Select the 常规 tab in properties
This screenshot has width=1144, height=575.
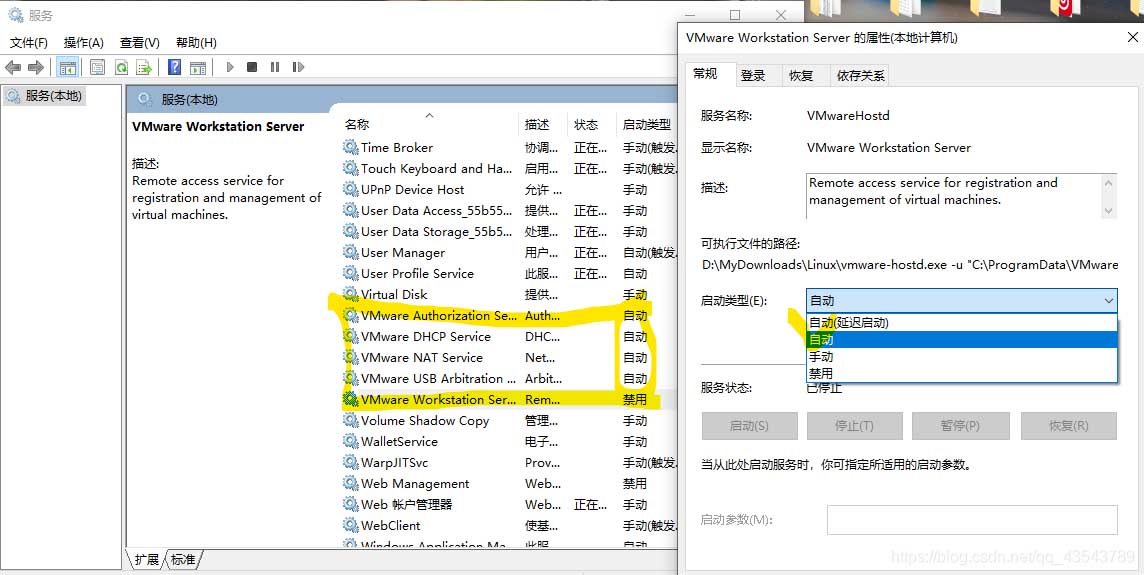pyautogui.click(x=705, y=74)
